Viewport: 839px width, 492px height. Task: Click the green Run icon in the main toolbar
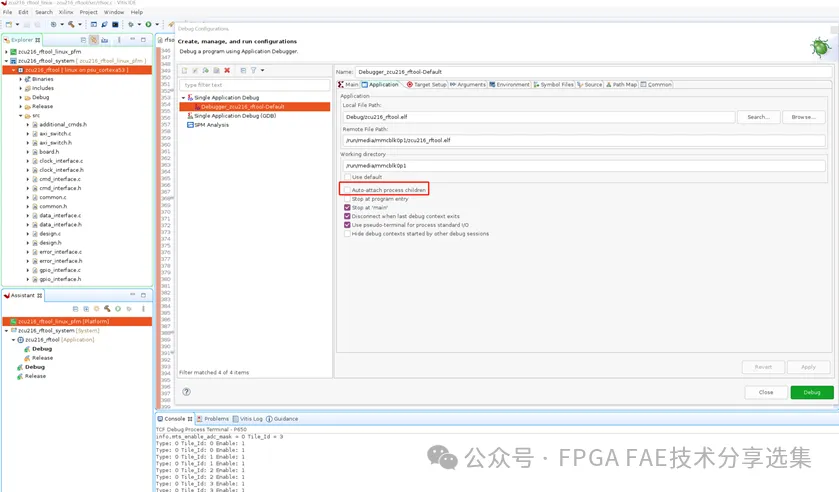pyautogui.click(x=148, y=24)
